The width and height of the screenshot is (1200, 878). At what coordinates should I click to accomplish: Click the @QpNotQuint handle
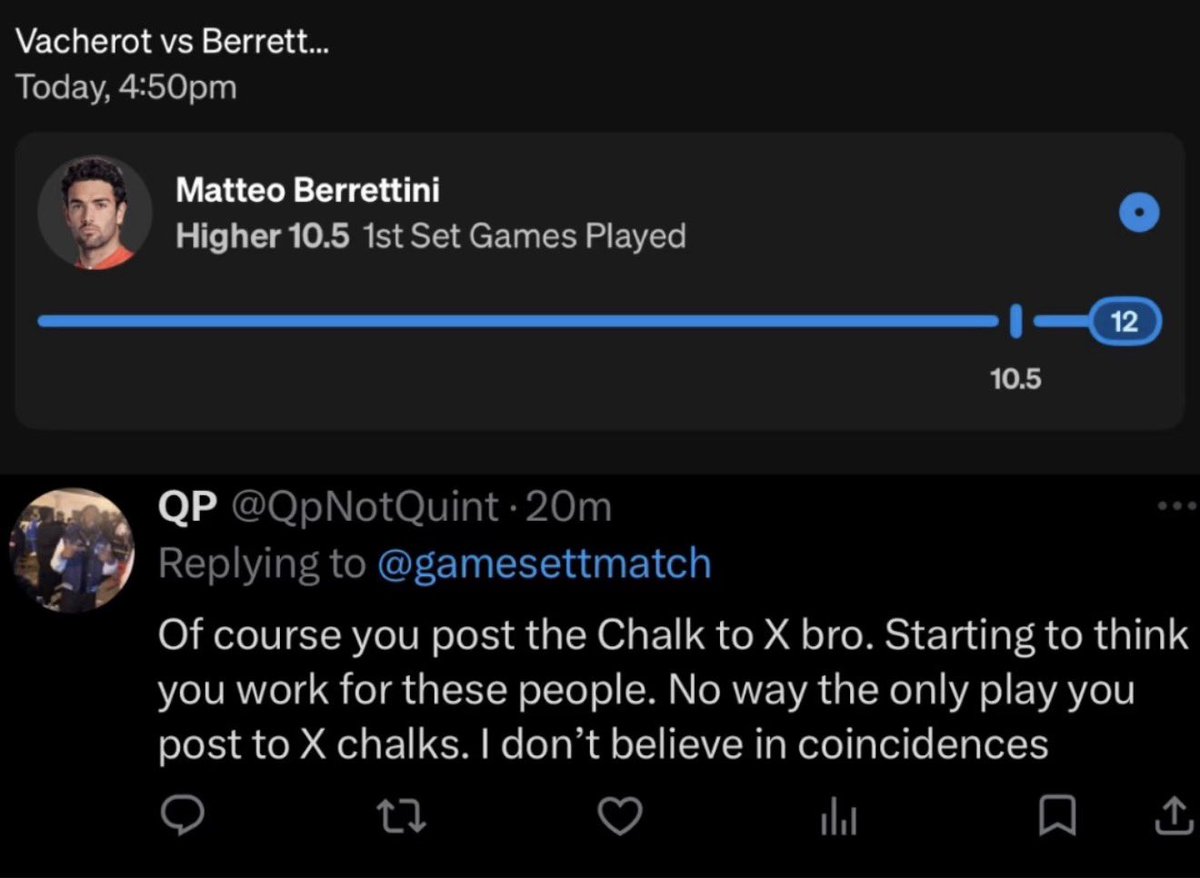tap(364, 508)
